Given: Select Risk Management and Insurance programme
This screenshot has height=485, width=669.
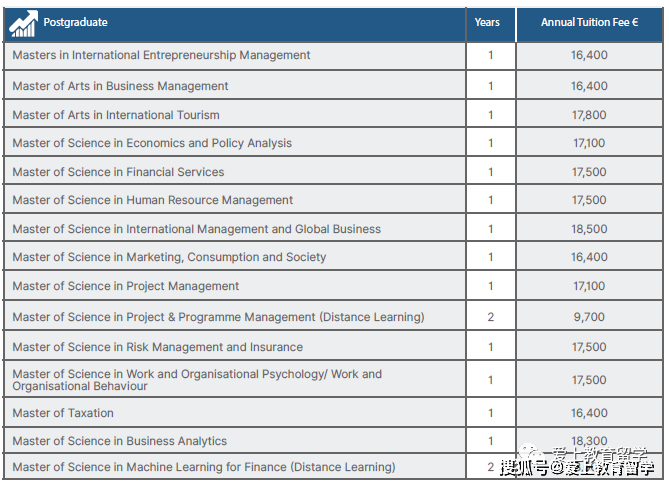Looking at the screenshot, I should pos(157,347).
